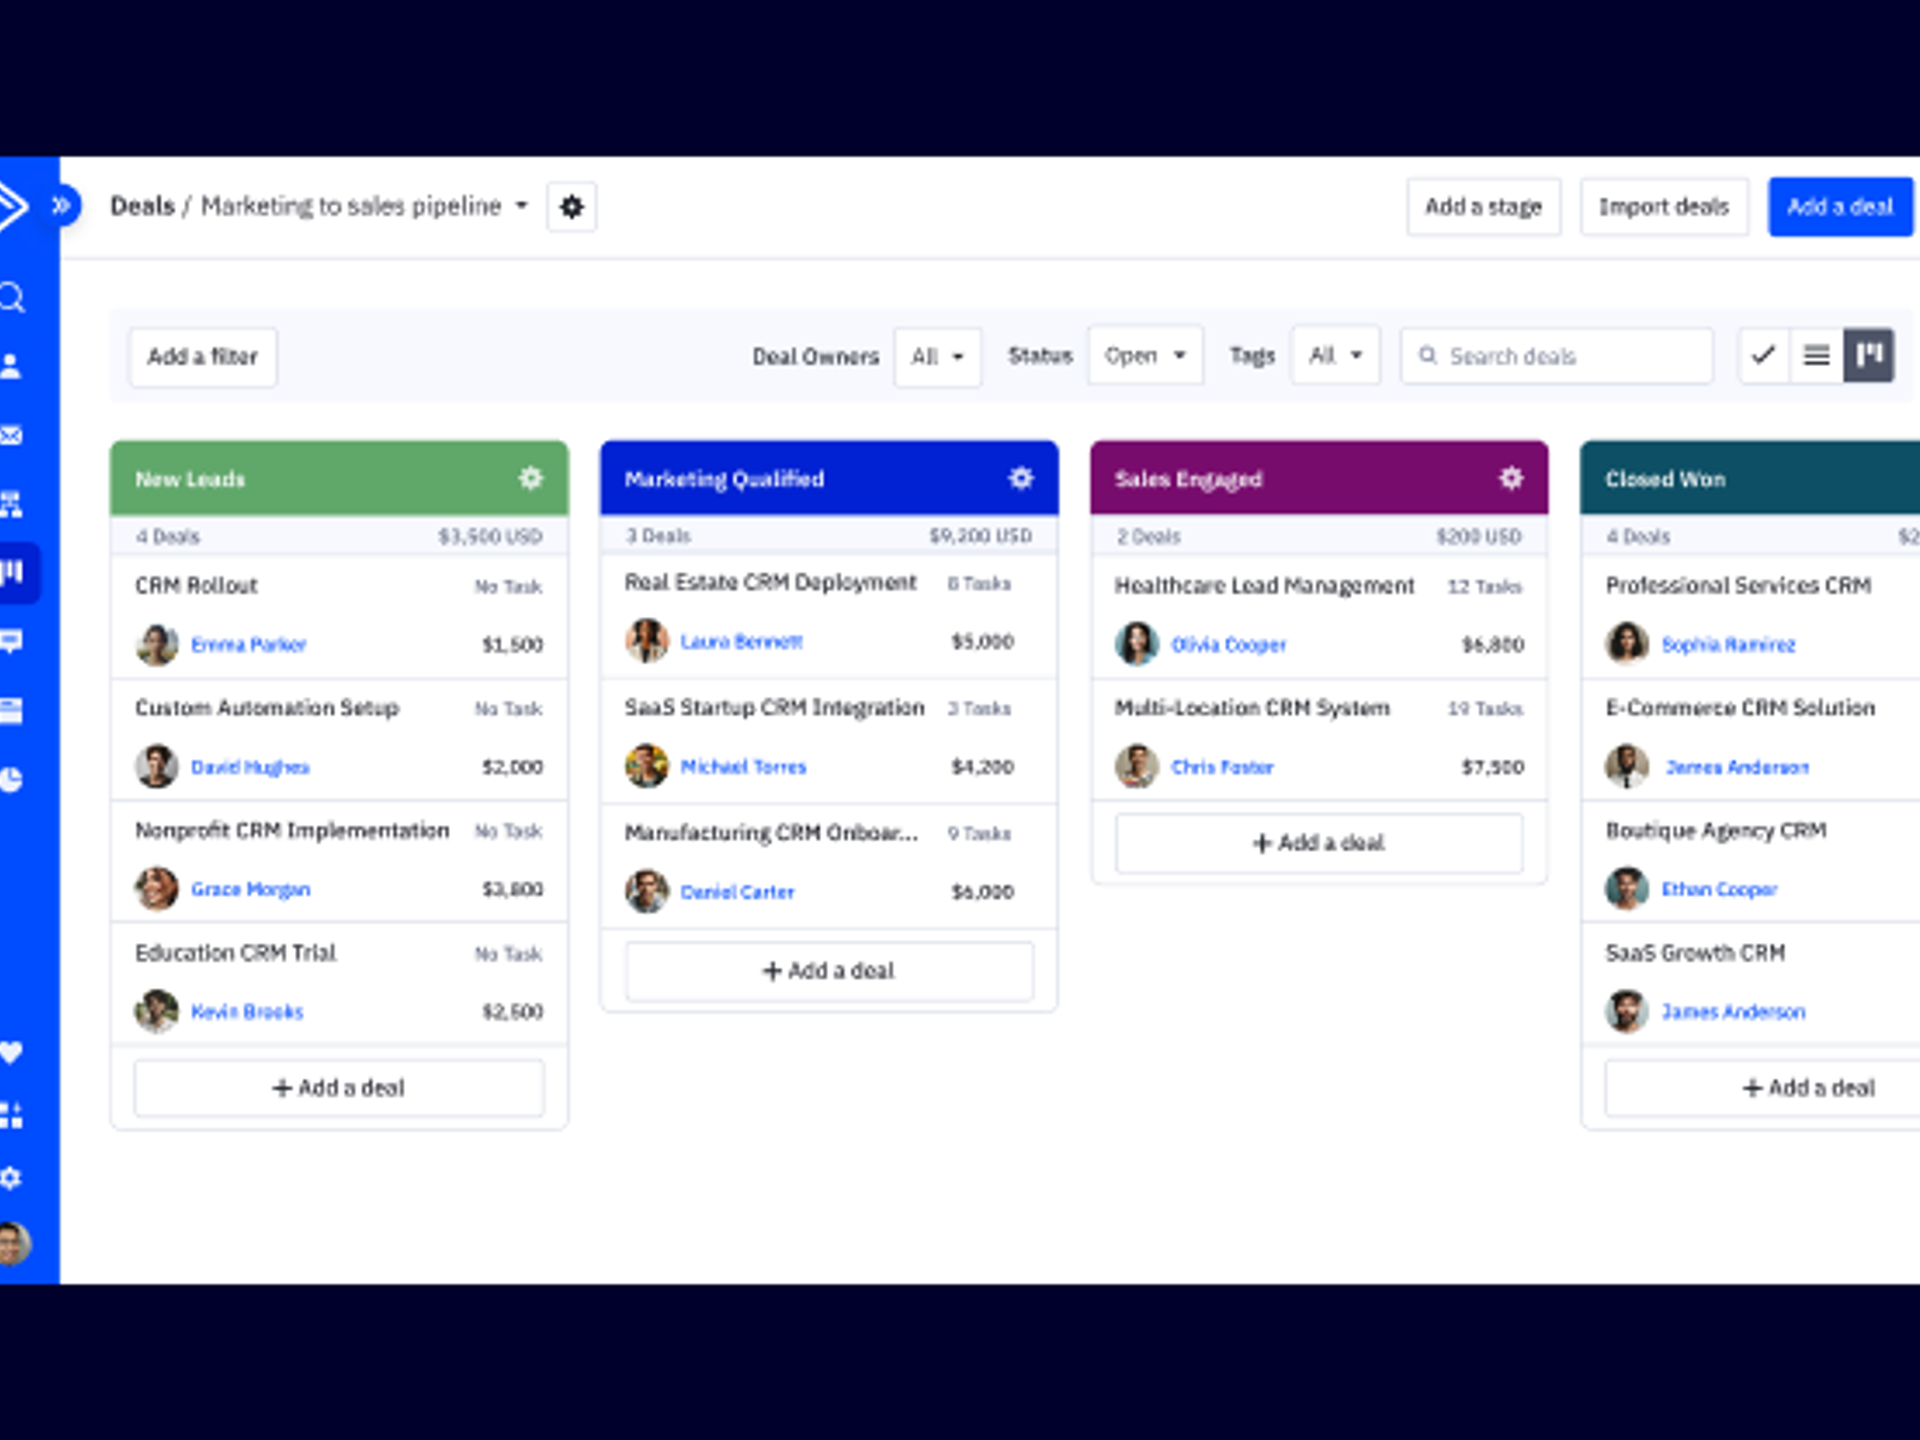Open Emma Parker contact link

pos(248,645)
